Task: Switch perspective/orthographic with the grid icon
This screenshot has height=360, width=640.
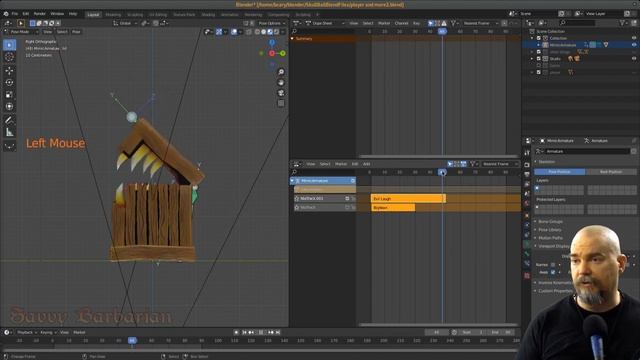Action: tap(281, 103)
